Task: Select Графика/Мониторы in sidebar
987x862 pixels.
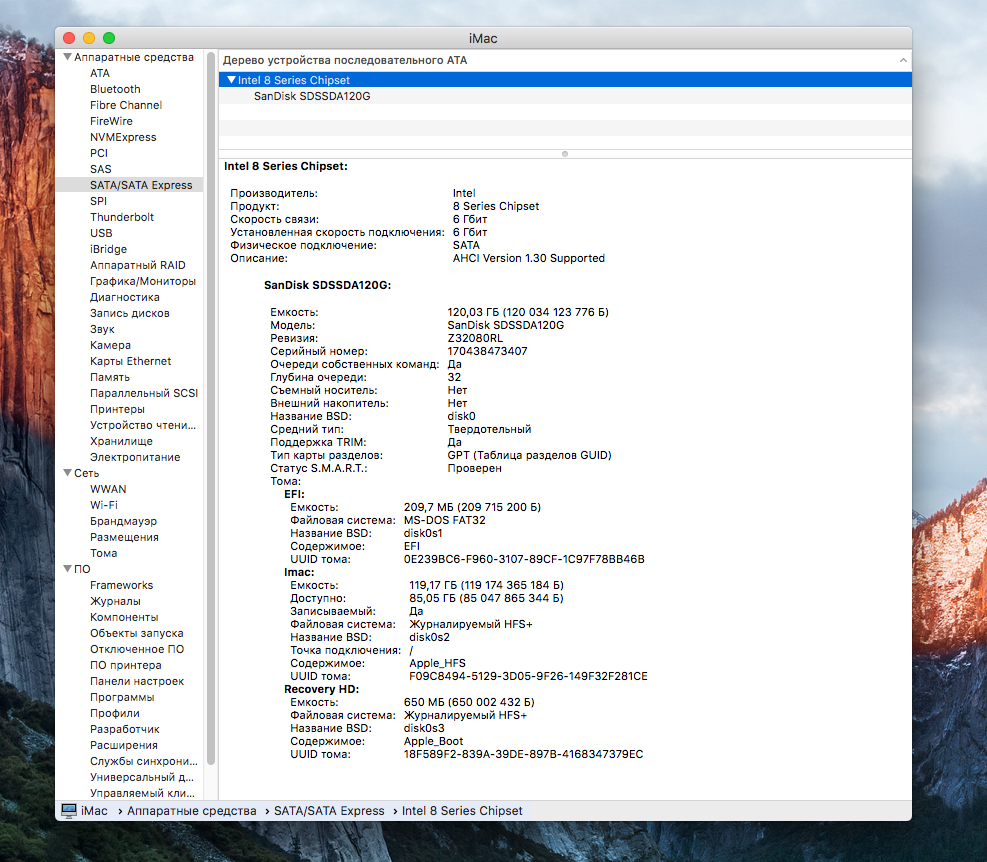Action: click(x=143, y=281)
